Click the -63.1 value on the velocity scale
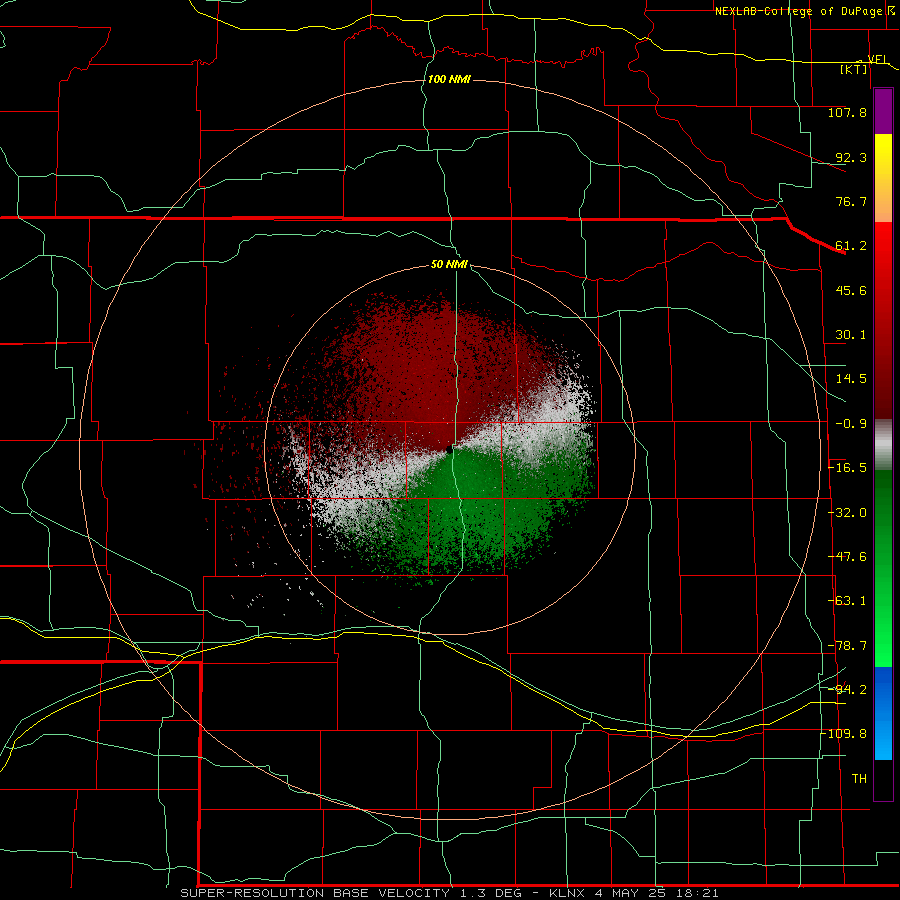Screen dimensions: 900x900 (847, 601)
